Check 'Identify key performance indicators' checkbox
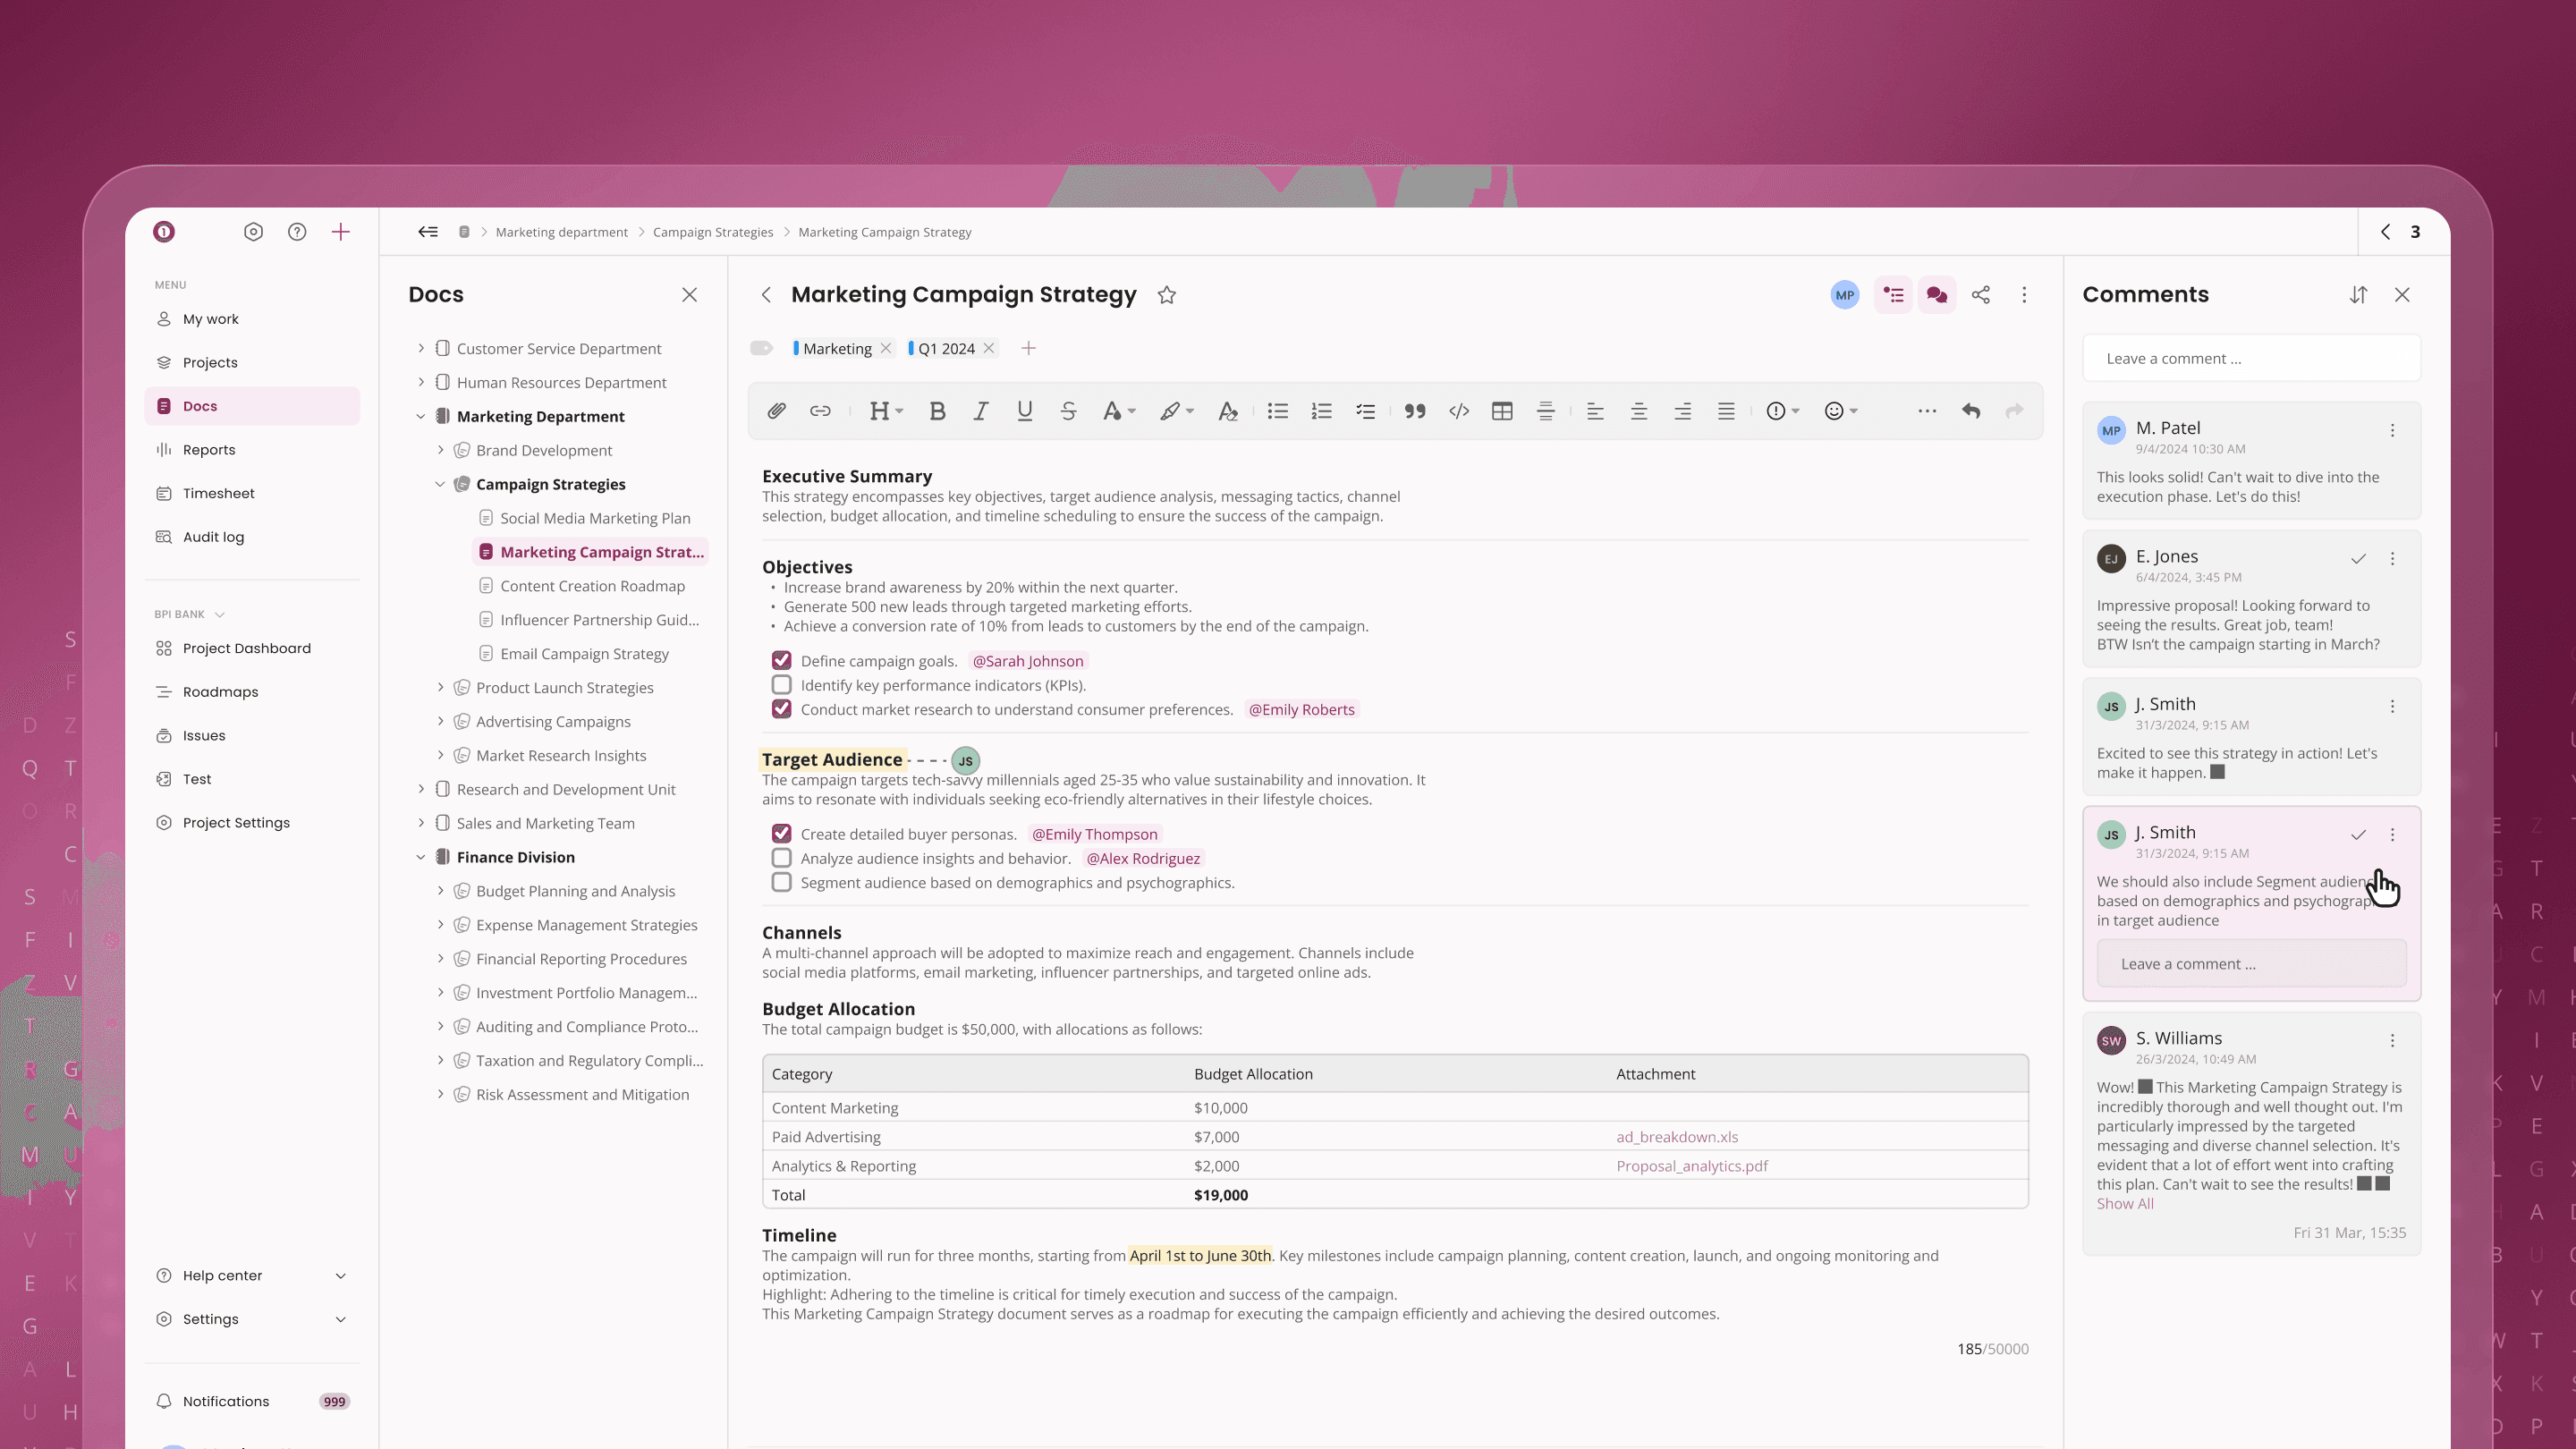 [x=781, y=685]
